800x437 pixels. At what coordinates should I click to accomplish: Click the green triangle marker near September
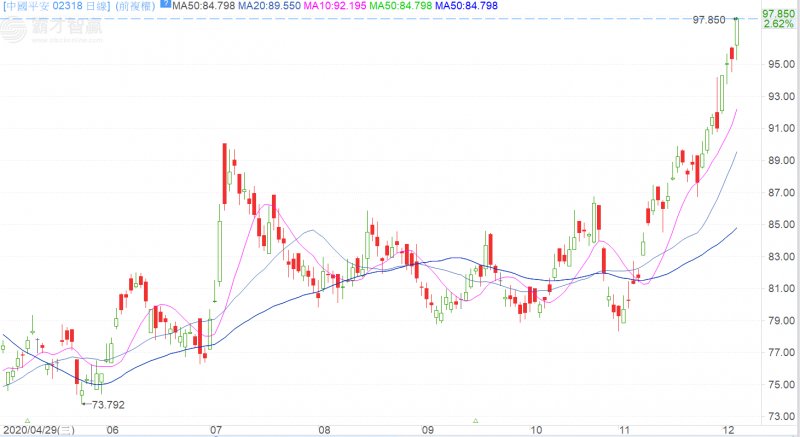click(x=475, y=420)
